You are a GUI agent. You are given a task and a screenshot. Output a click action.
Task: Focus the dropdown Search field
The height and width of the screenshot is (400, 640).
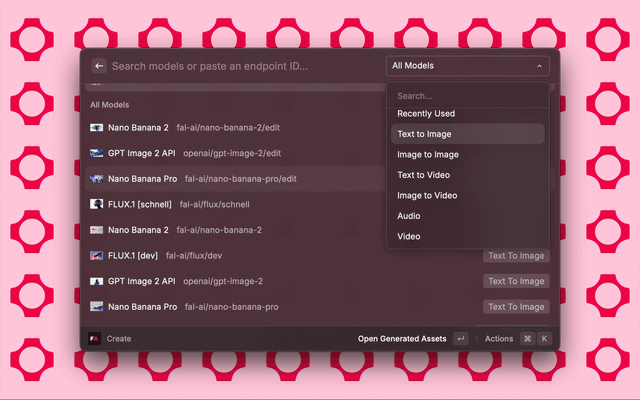tap(467, 96)
